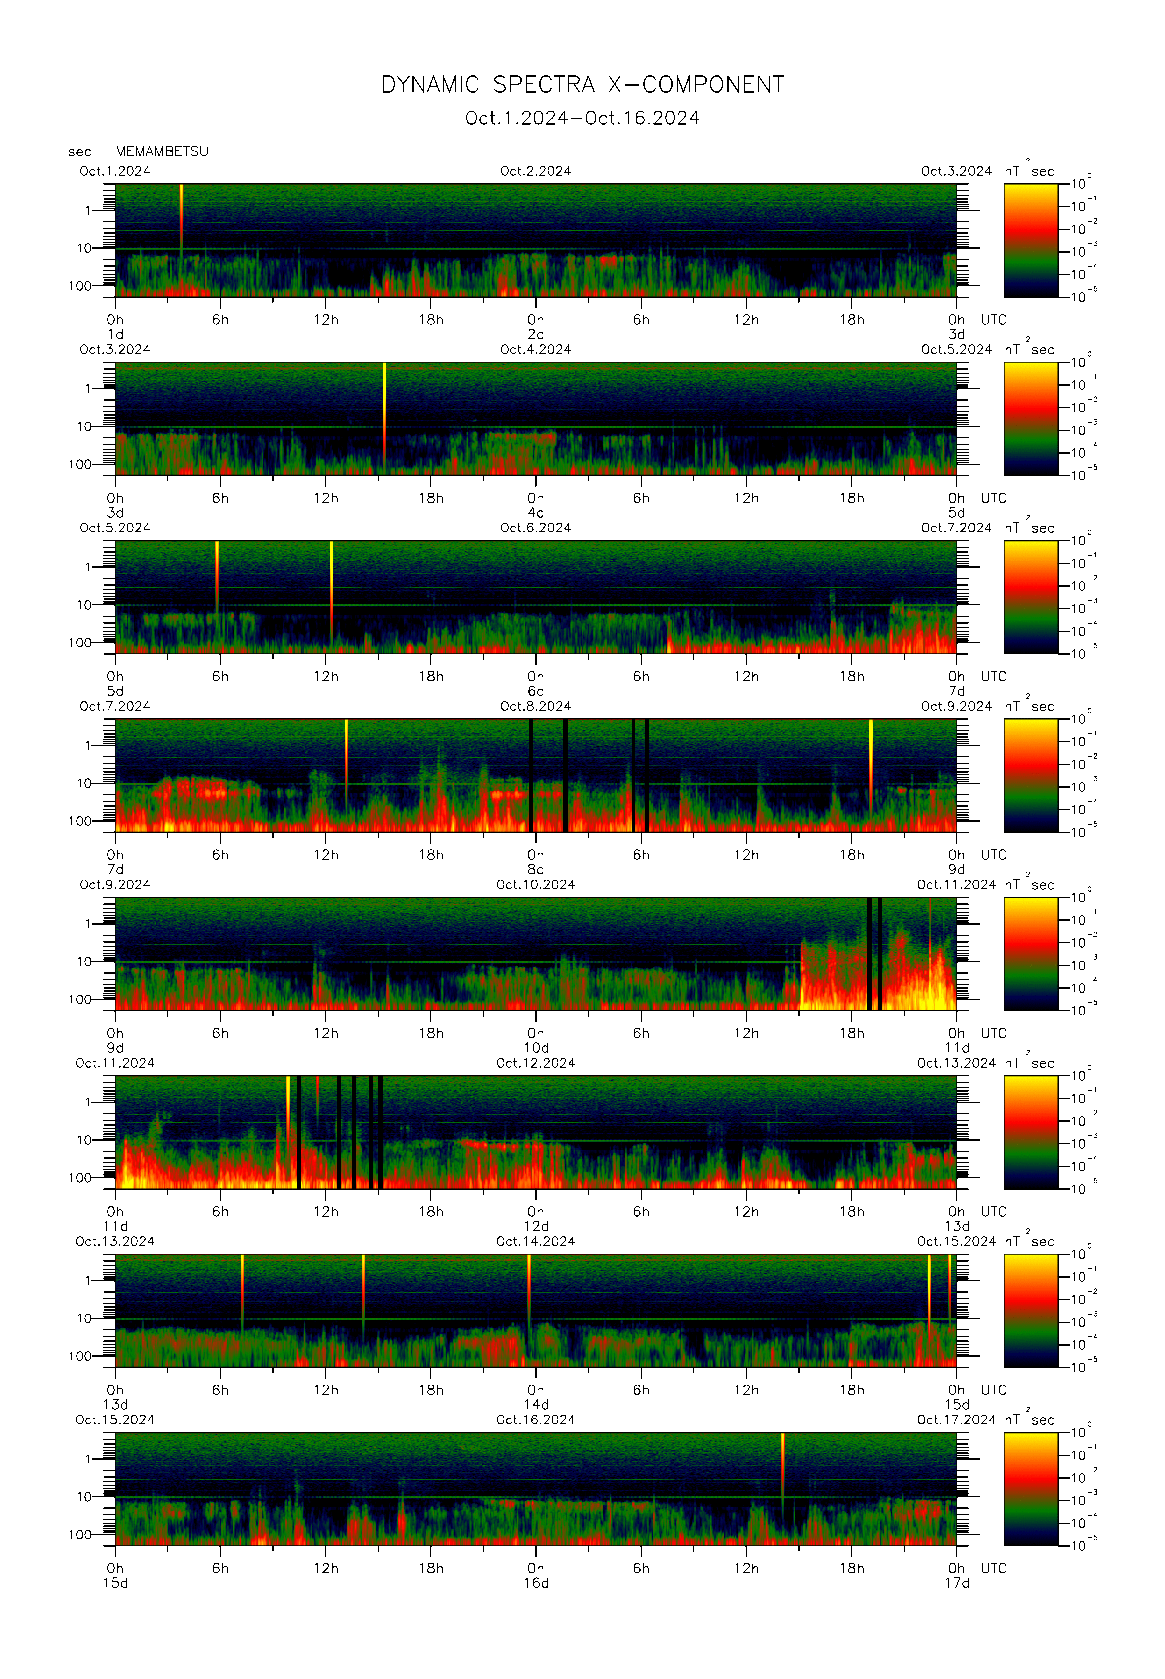Select the yellow spike in the second spectrogram
This screenshot has width=1165, height=1679.
point(384,400)
